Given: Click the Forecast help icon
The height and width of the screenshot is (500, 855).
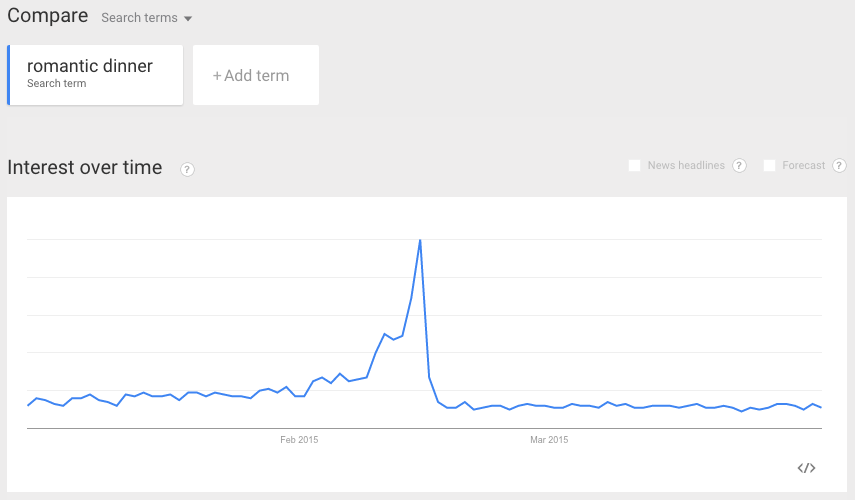Looking at the screenshot, I should click(839, 165).
